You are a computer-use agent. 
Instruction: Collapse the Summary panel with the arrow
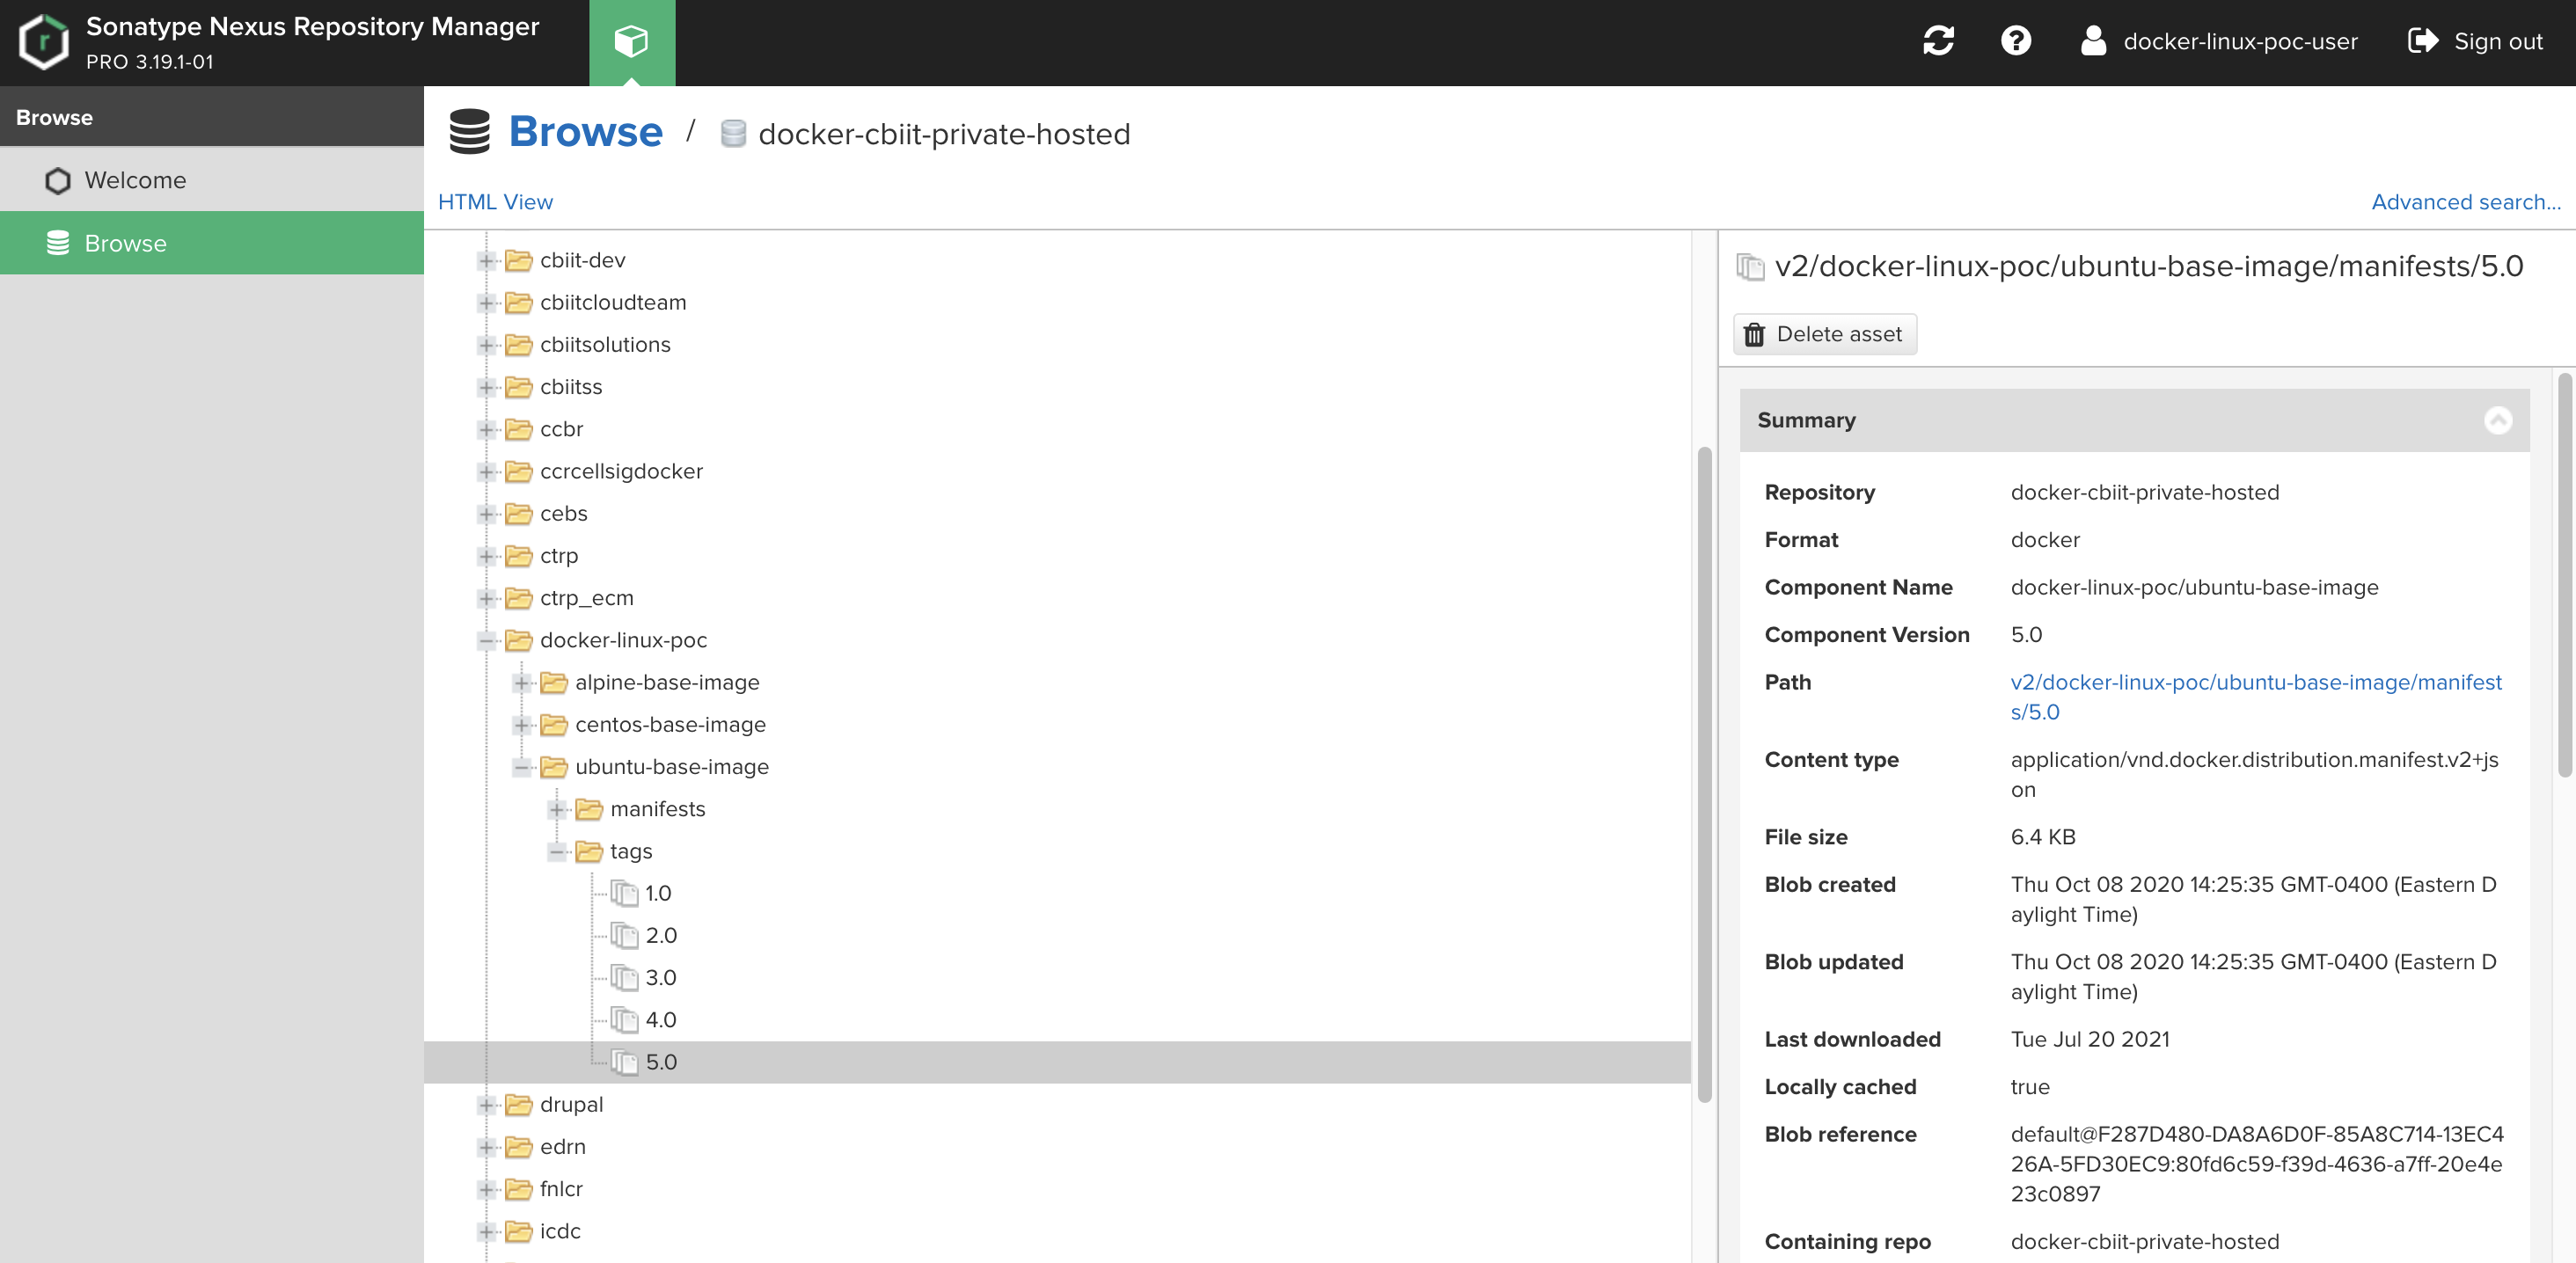(x=2498, y=420)
